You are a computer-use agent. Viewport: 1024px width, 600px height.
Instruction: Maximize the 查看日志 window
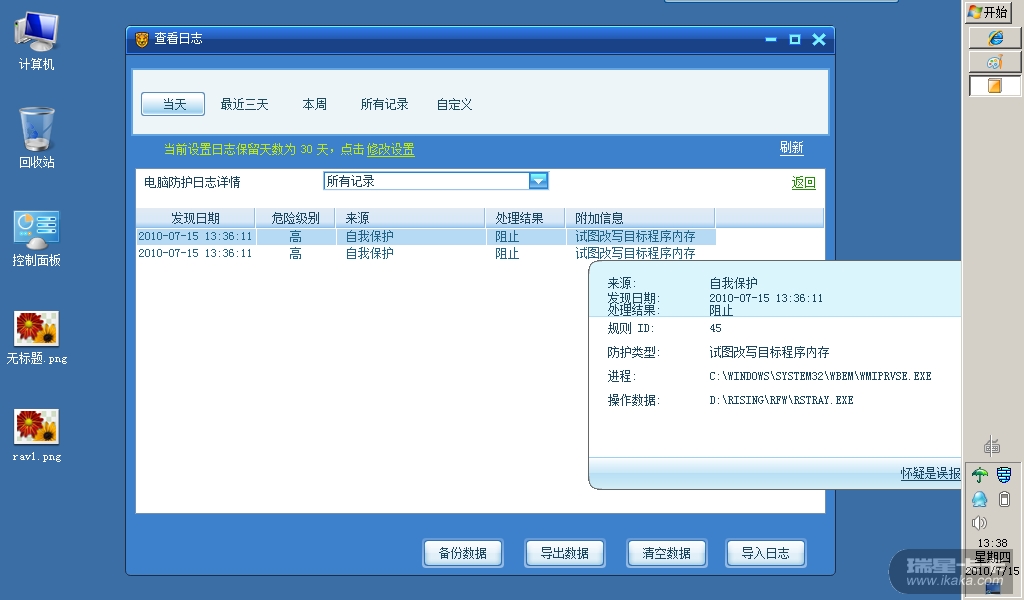(x=795, y=40)
